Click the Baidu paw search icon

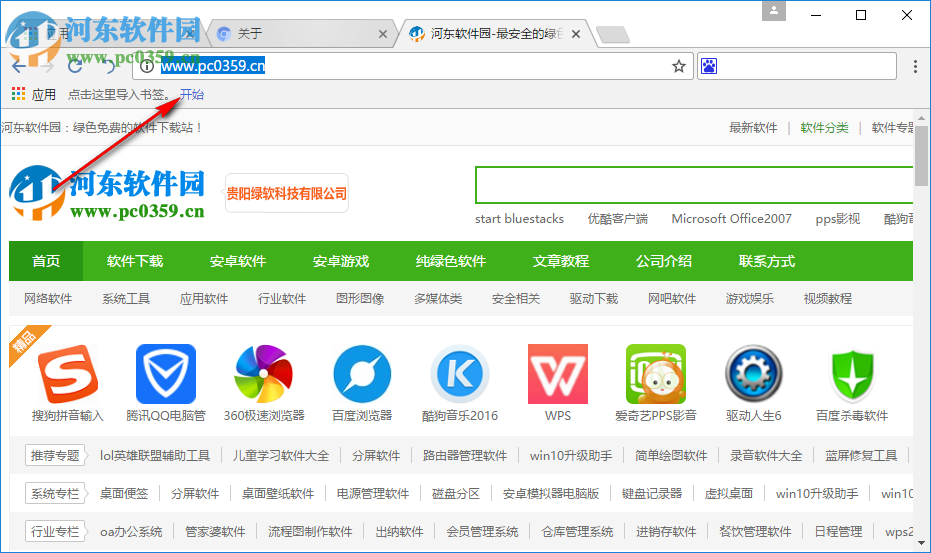709,66
